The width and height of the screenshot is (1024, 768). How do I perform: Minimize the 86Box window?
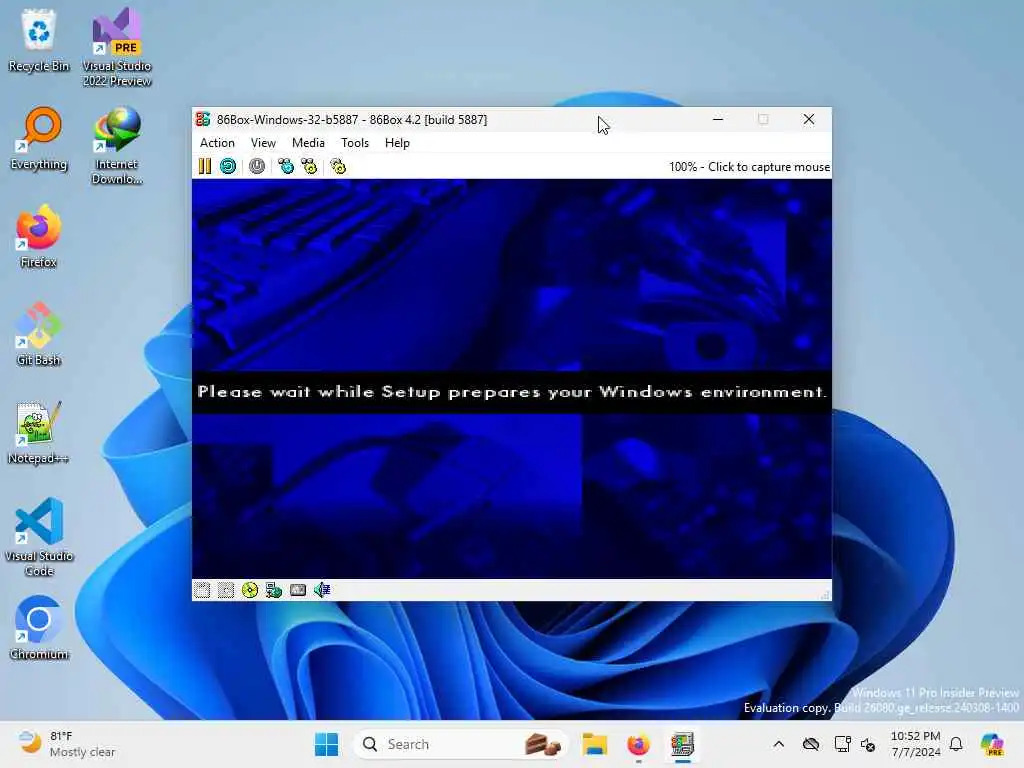coord(718,120)
